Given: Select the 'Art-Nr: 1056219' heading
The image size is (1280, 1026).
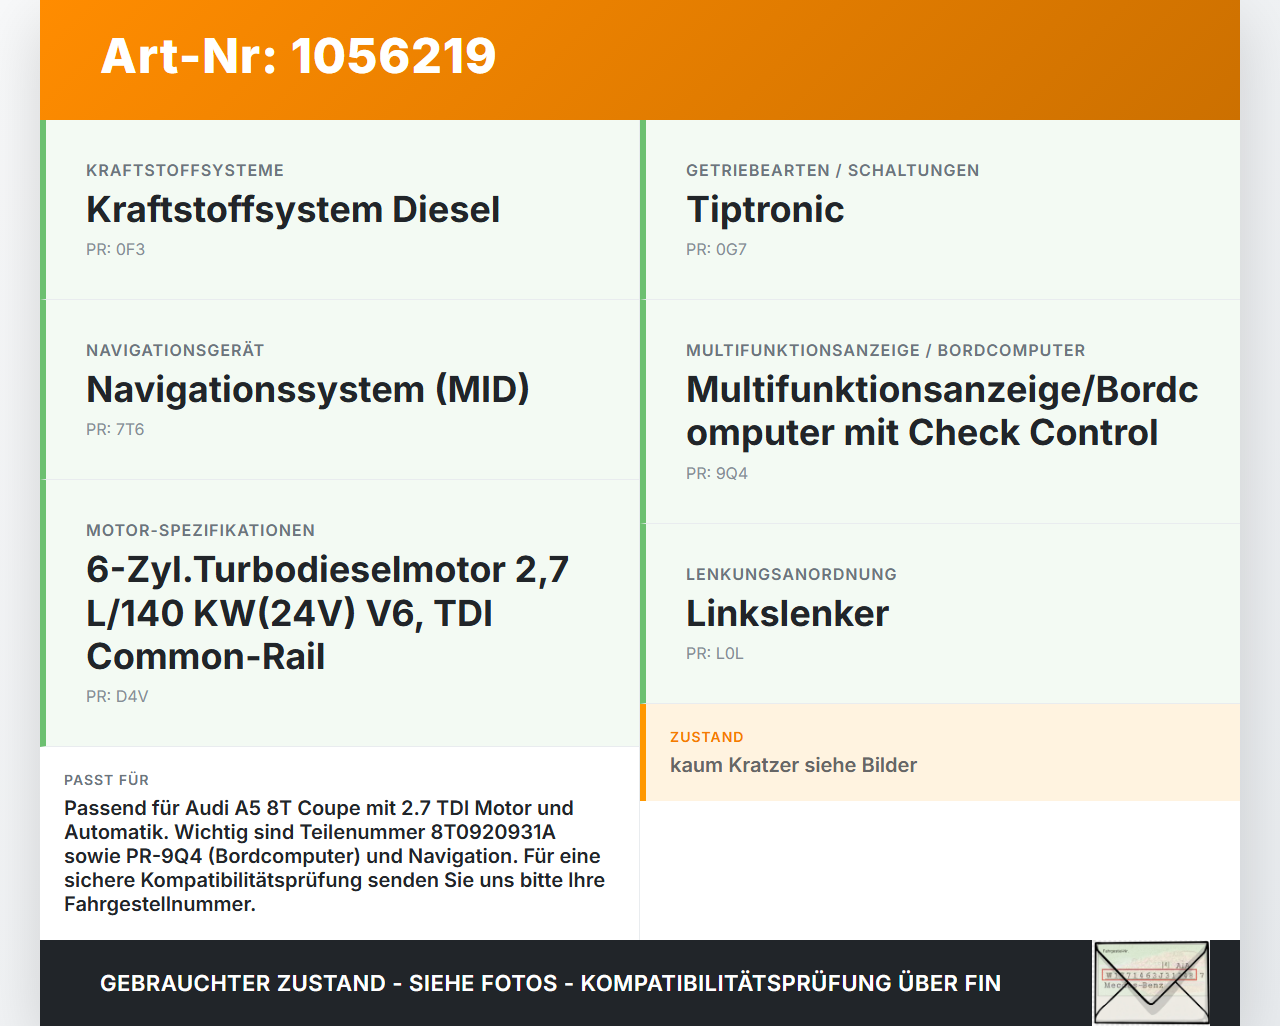Looking at the screenshot, I should [x=298, y=56].
